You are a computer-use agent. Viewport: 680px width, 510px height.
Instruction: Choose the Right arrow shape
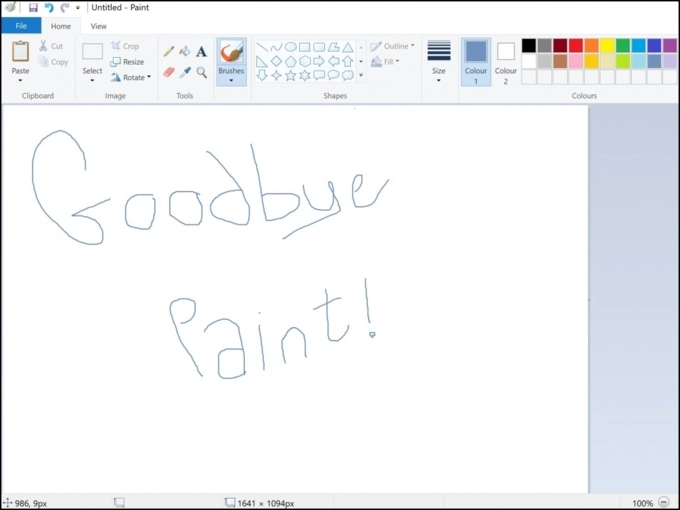pyautogui.click(x=319, y=61)
